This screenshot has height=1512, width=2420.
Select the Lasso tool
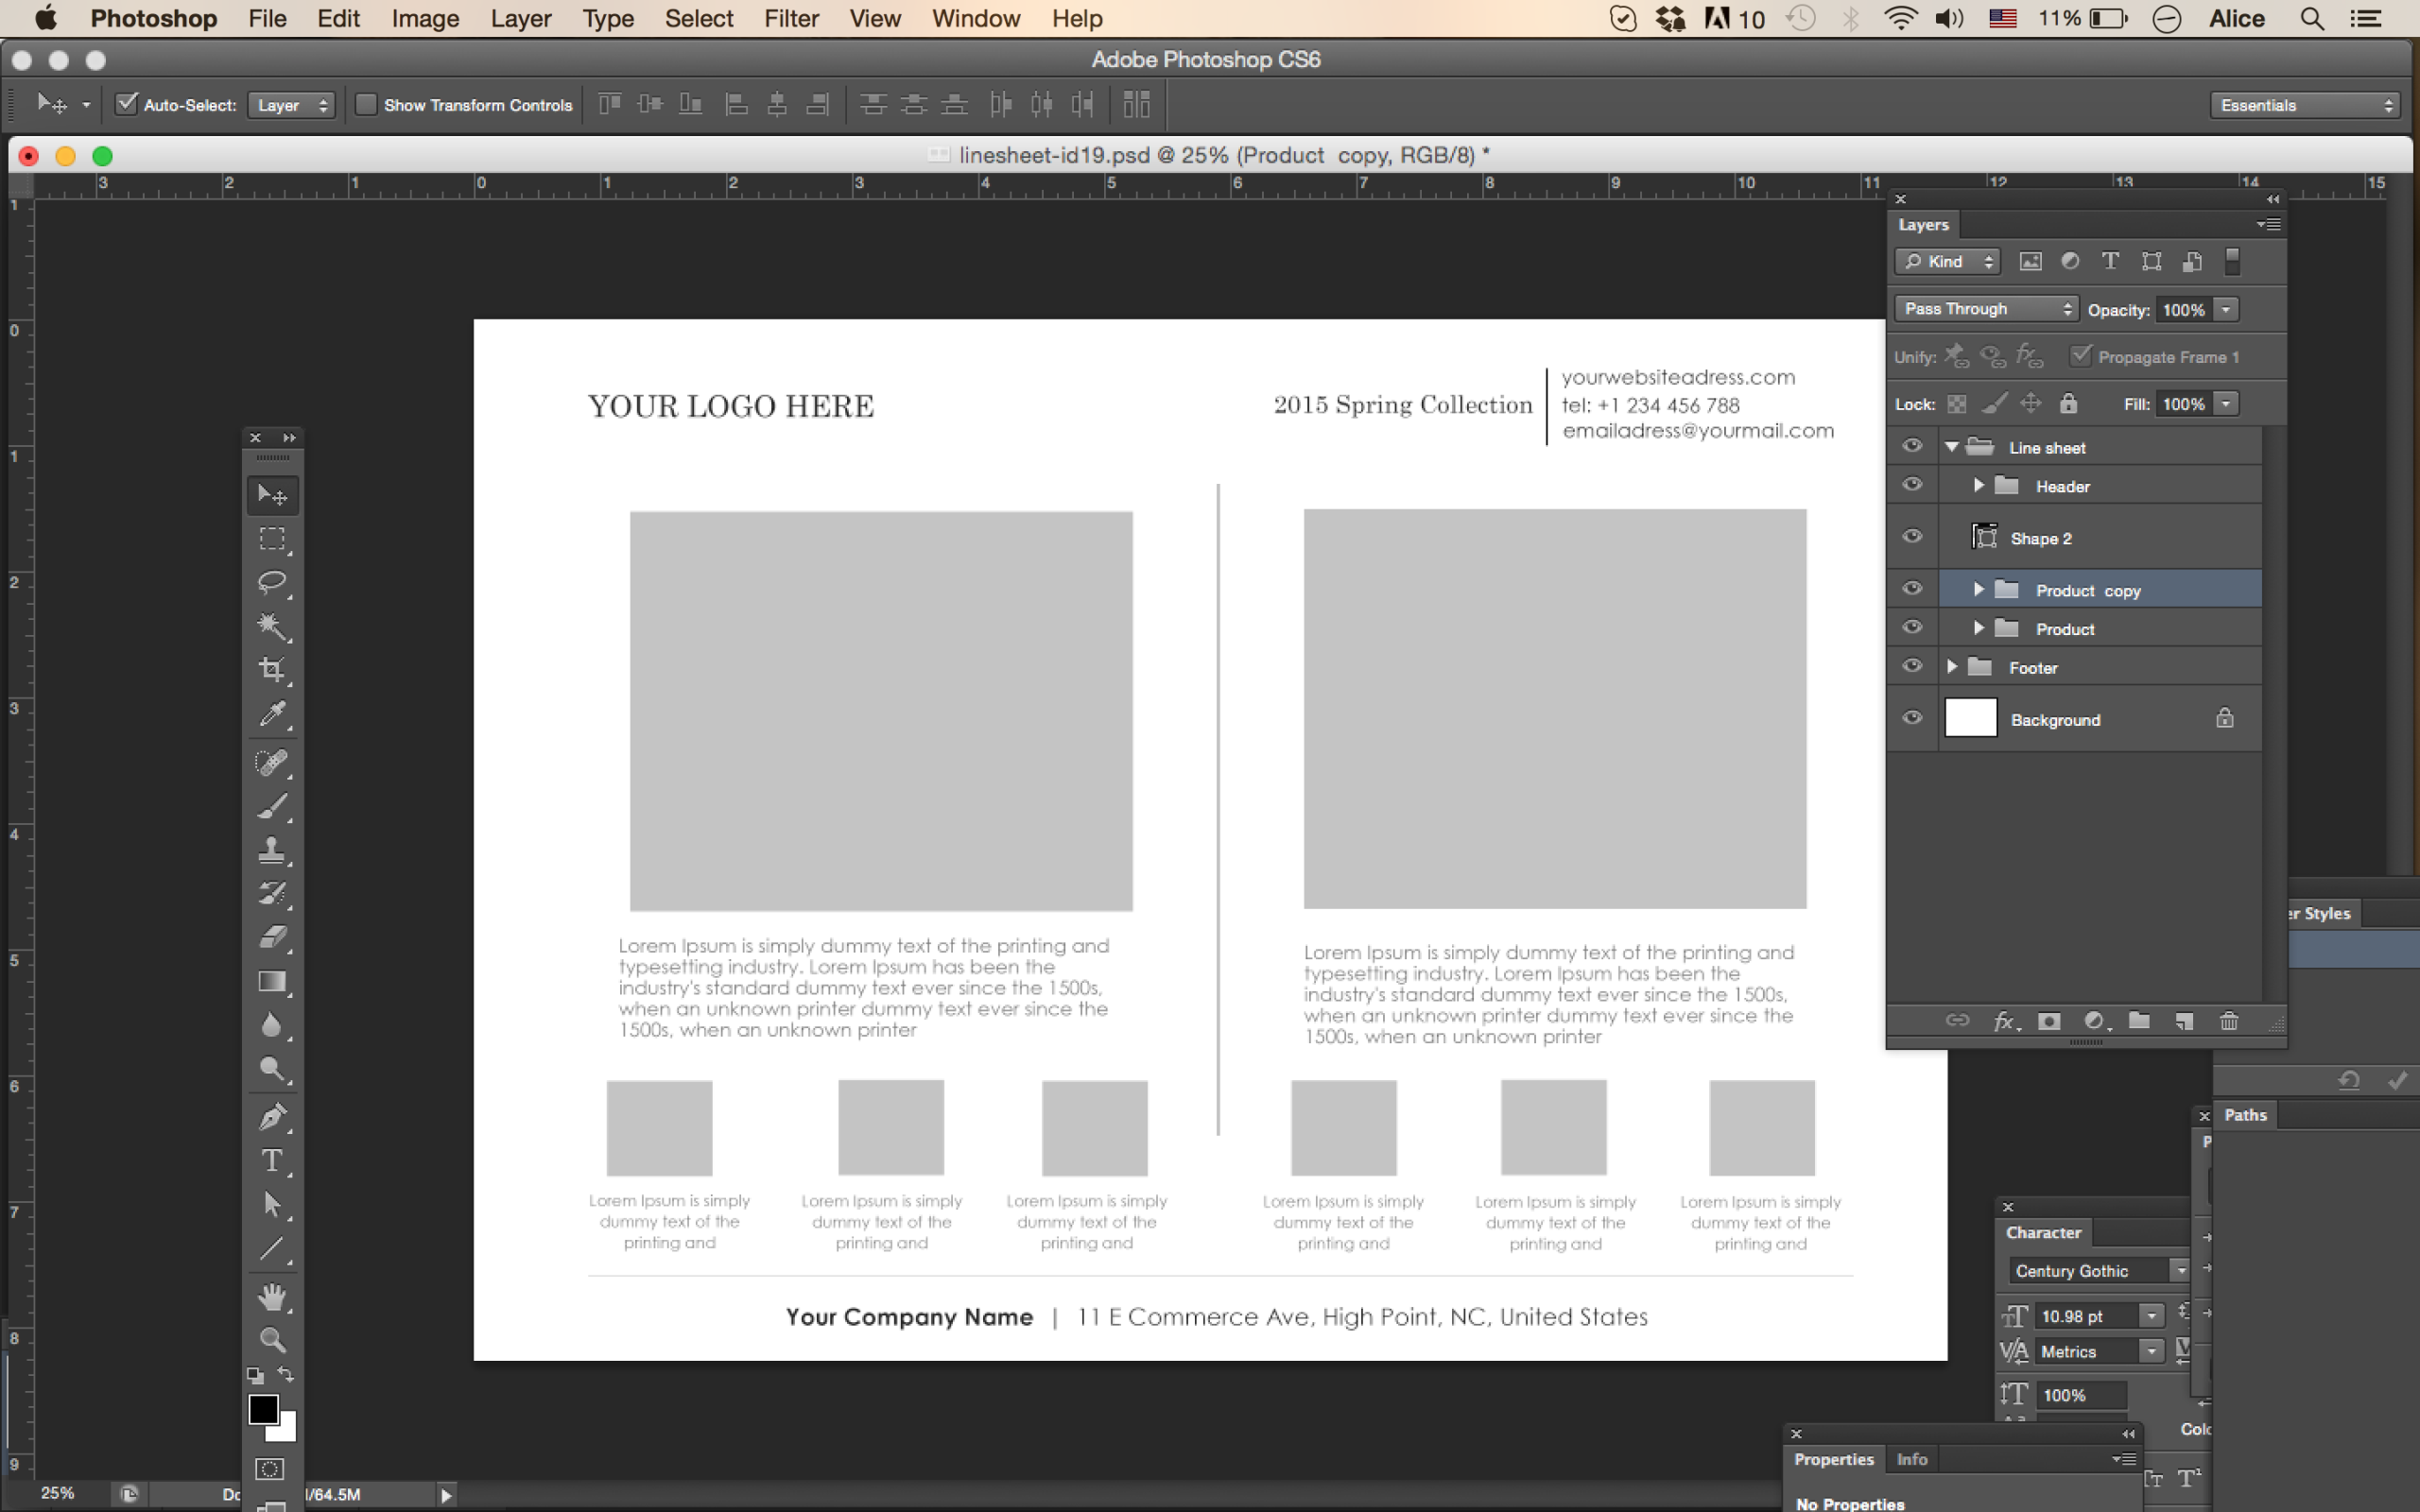tap(272, 583)
